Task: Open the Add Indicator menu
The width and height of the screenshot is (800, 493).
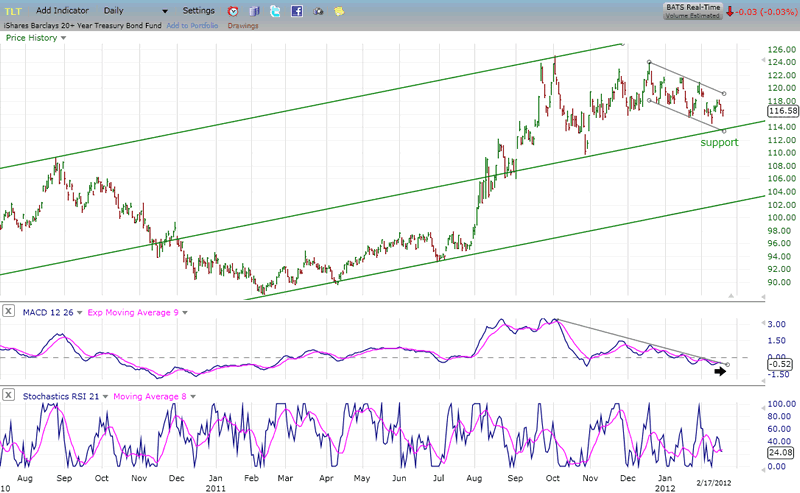Action: pos(64,10)
